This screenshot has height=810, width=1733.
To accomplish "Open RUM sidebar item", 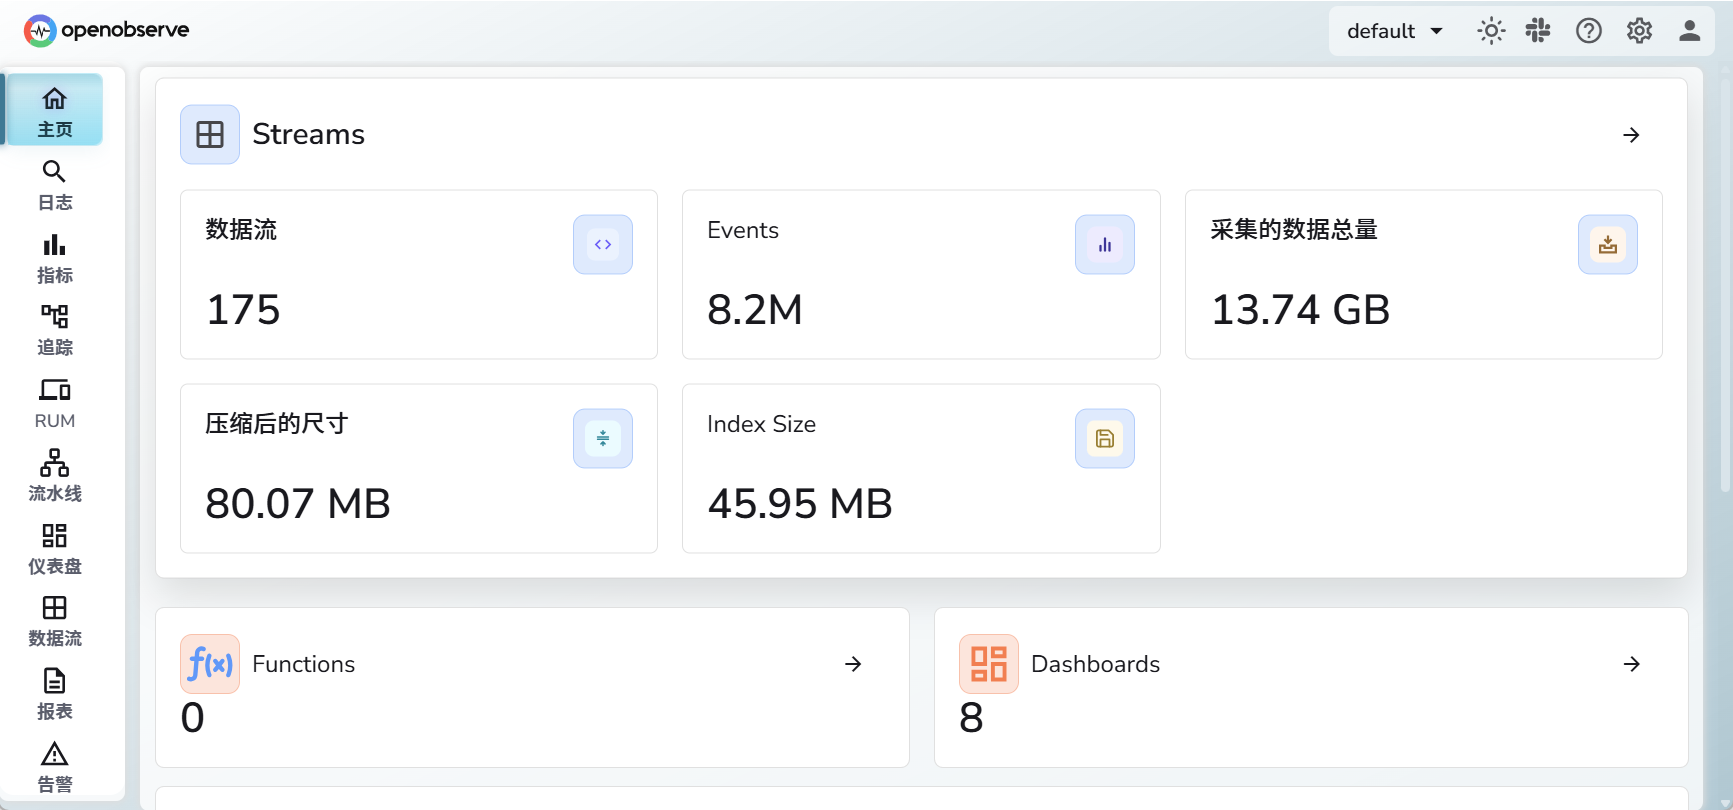I will (x=55, y=403).
